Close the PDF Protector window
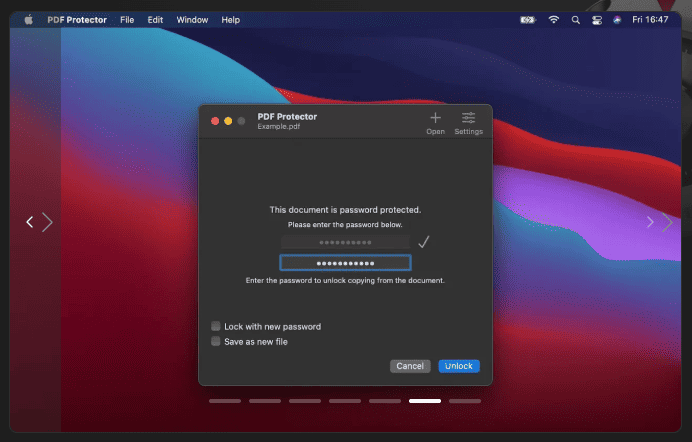Viewport: 692px width, 442px height. (215, 121)
